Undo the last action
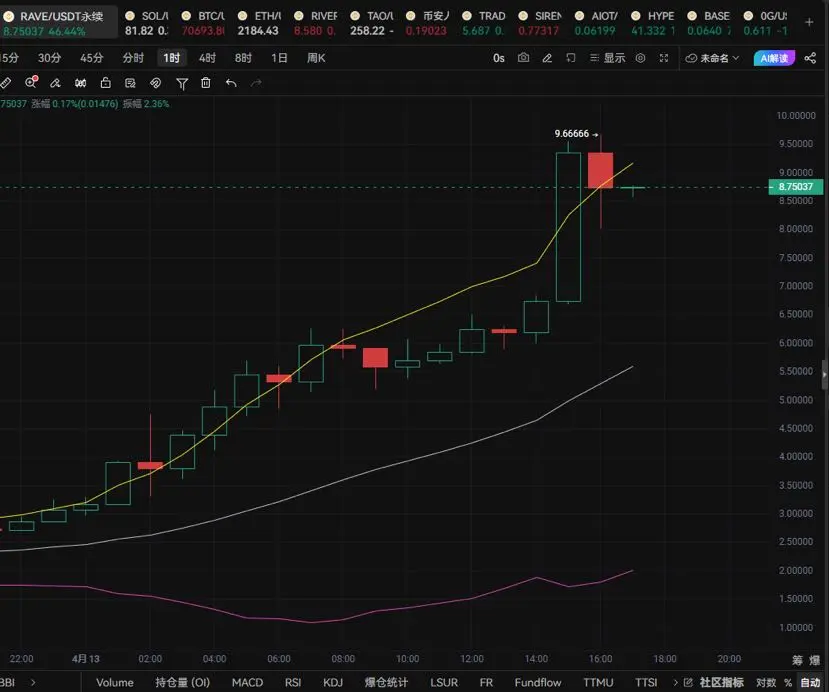 click(231, 83)
